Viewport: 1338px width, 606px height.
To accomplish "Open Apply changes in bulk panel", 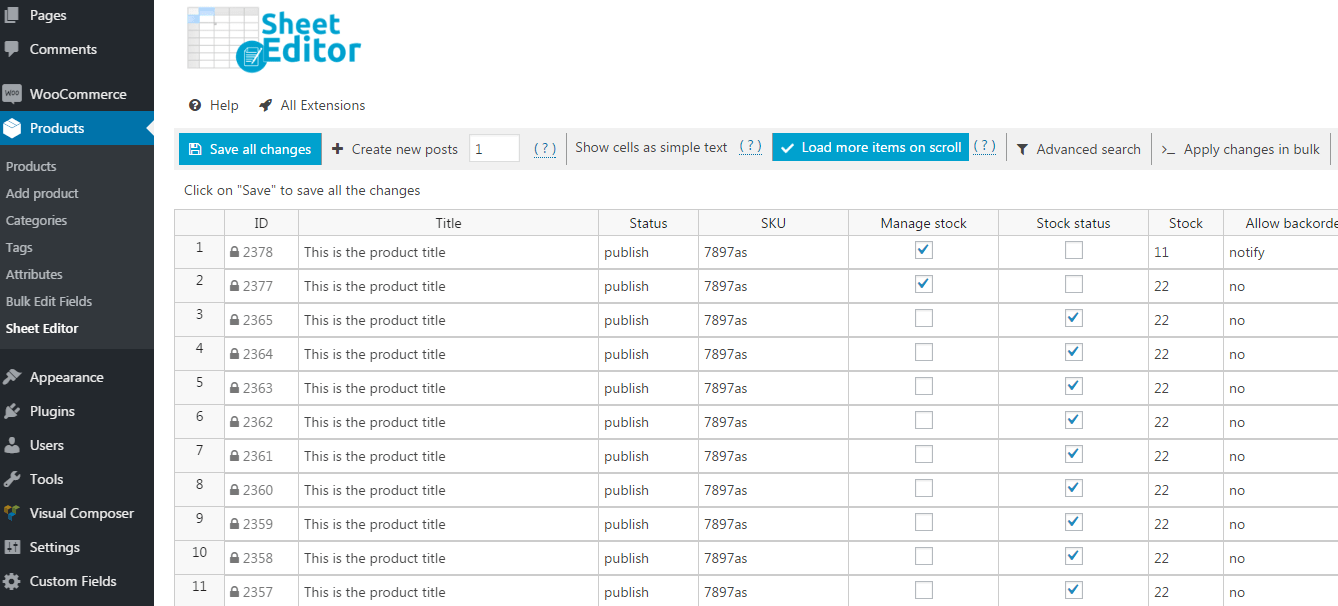I will click(x=1241, y=149).
